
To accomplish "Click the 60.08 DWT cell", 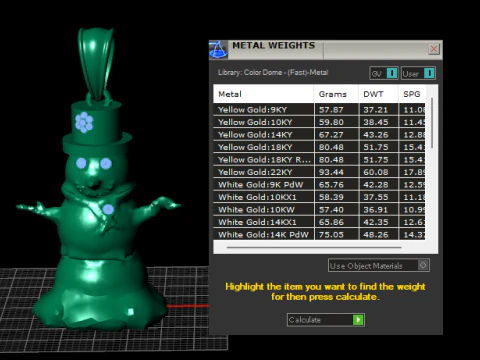I will pyautogui.click(x=378, y=172).
